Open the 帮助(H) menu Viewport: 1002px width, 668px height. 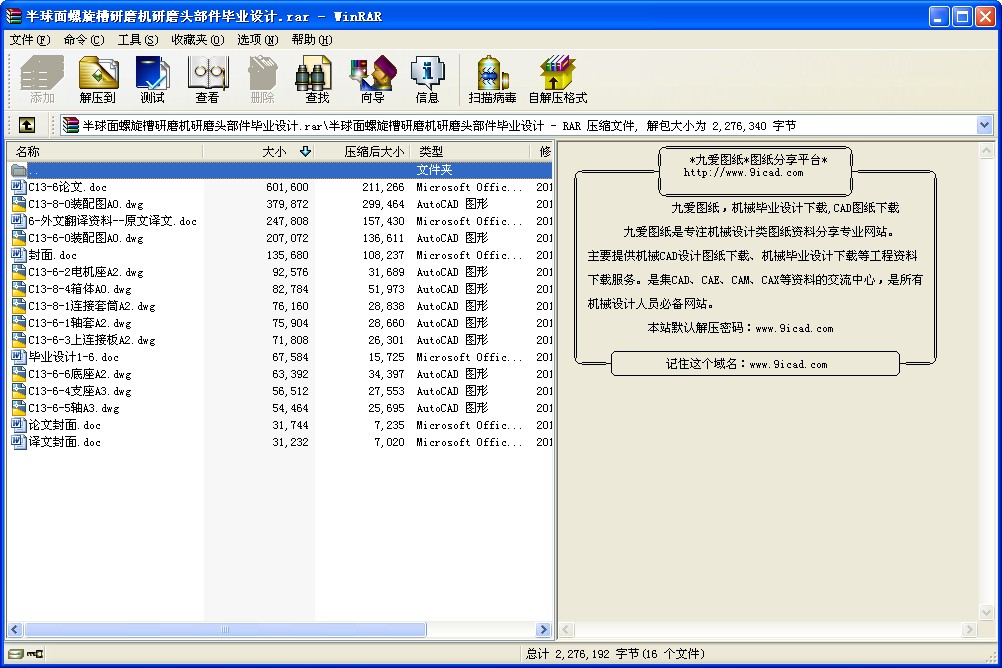coord(312,40)
